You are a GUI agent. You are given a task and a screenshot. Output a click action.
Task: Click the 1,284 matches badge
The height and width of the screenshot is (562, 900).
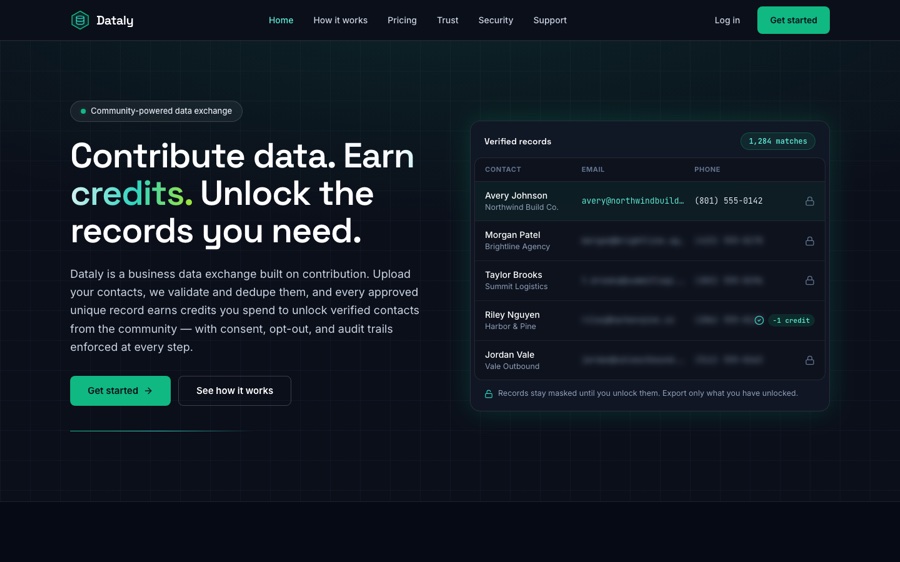coord(778,141)
